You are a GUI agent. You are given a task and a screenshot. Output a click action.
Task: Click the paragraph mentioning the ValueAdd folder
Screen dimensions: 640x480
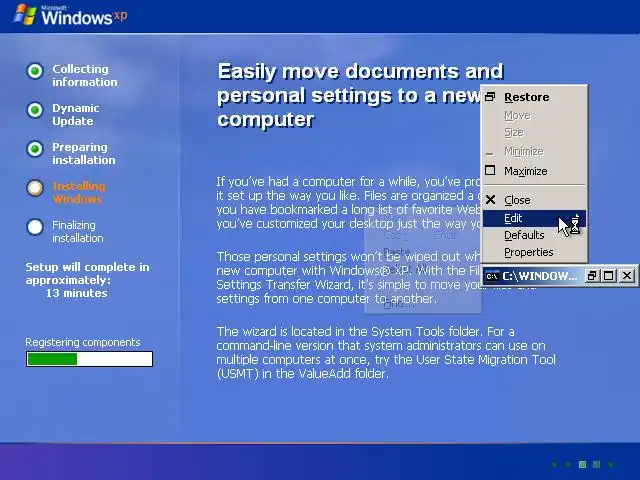click(386, 353)
